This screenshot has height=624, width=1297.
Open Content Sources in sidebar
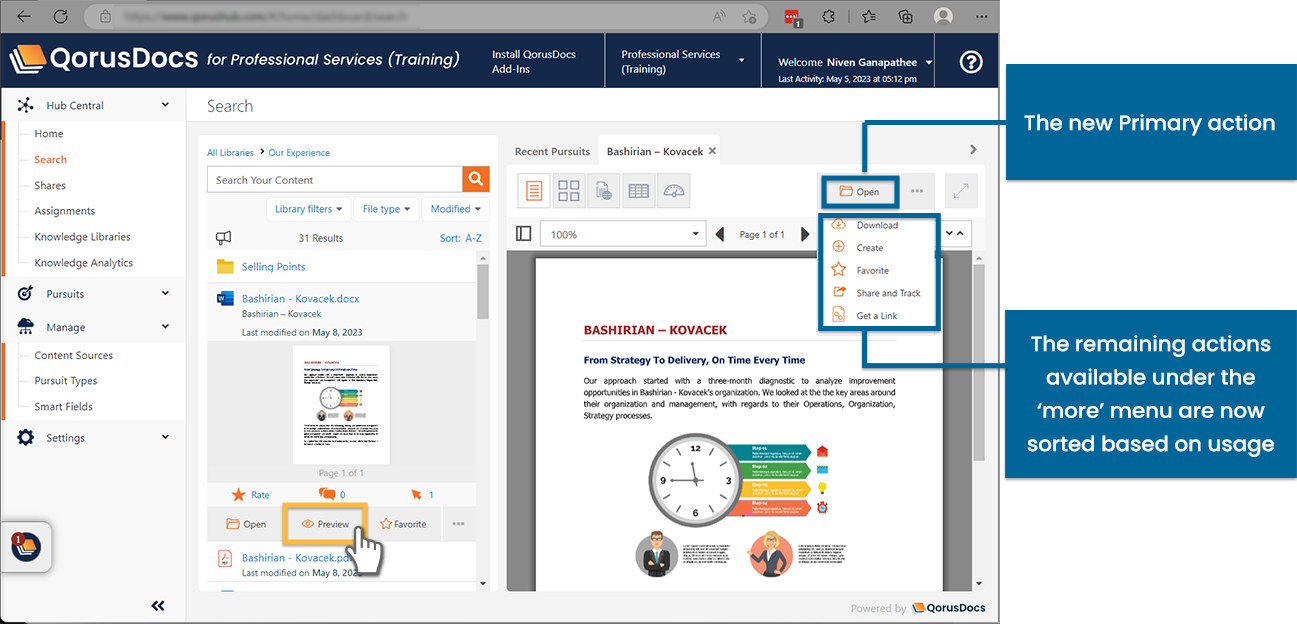point(74,355)
